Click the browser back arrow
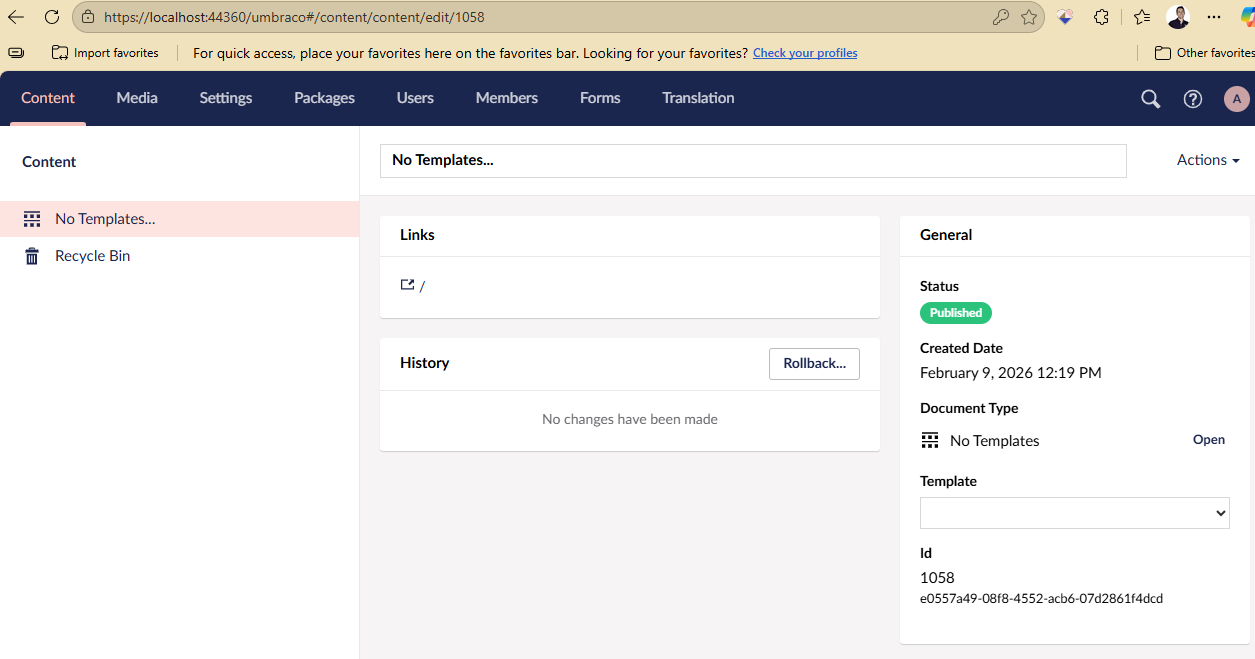This screenshot has height=659, width=1255. click(16, 17)
